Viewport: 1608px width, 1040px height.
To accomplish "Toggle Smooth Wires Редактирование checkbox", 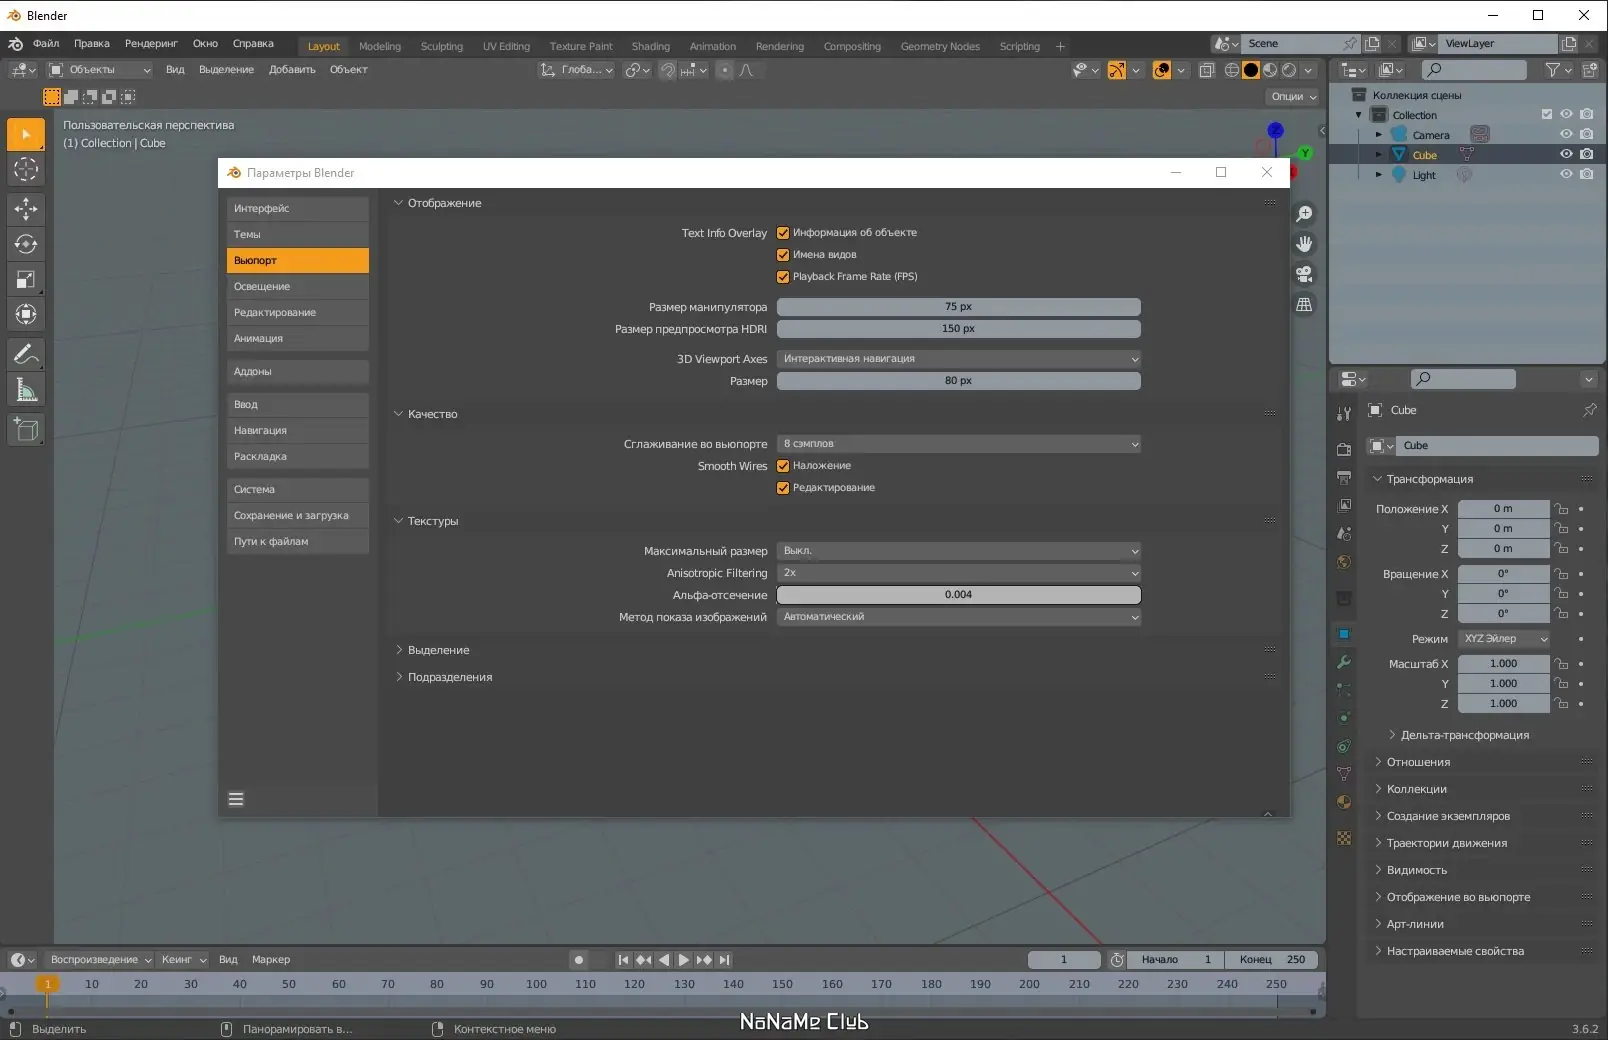I will click(x=783, y=488).
